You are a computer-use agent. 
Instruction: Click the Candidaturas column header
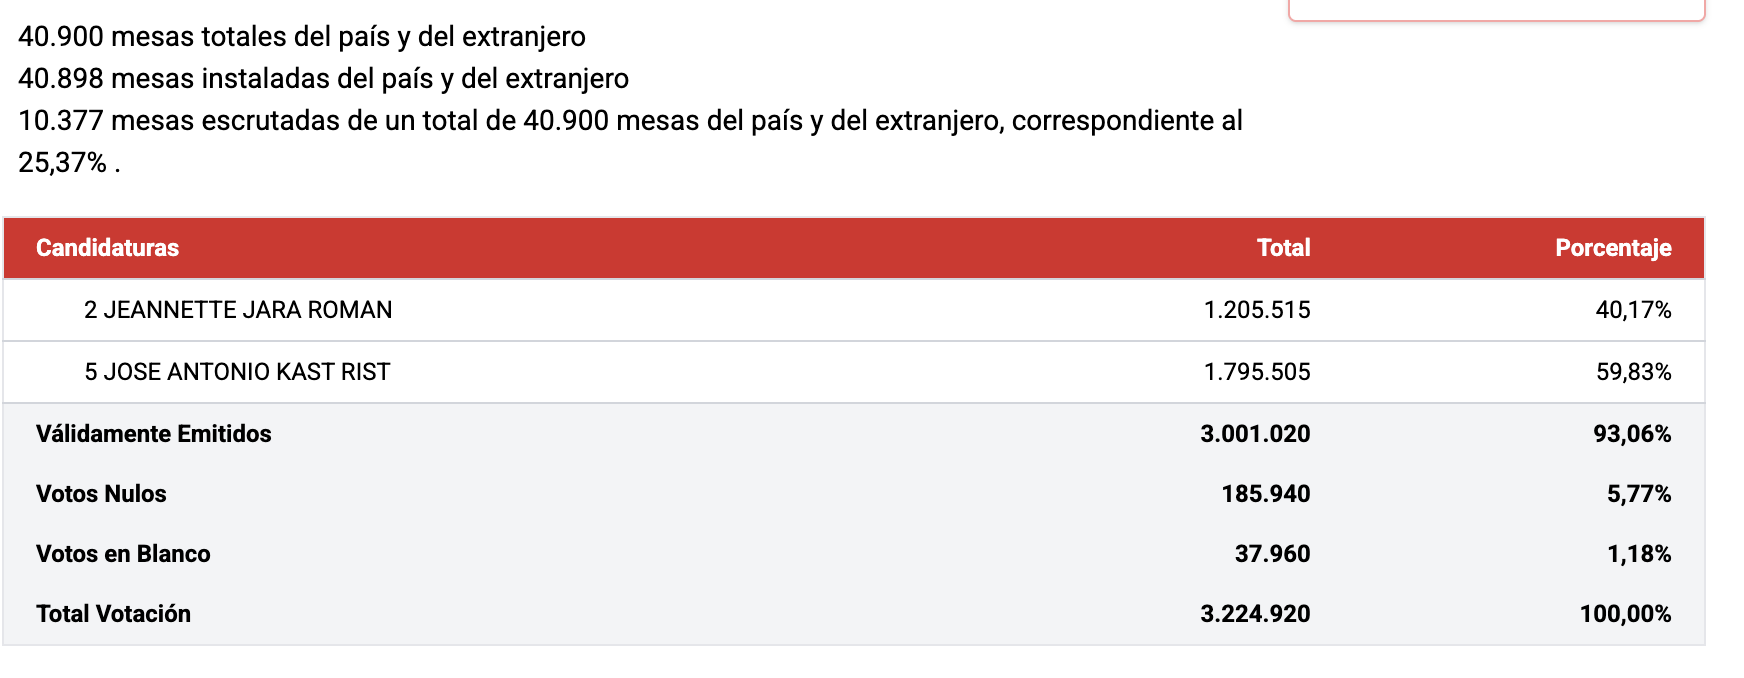107,248
